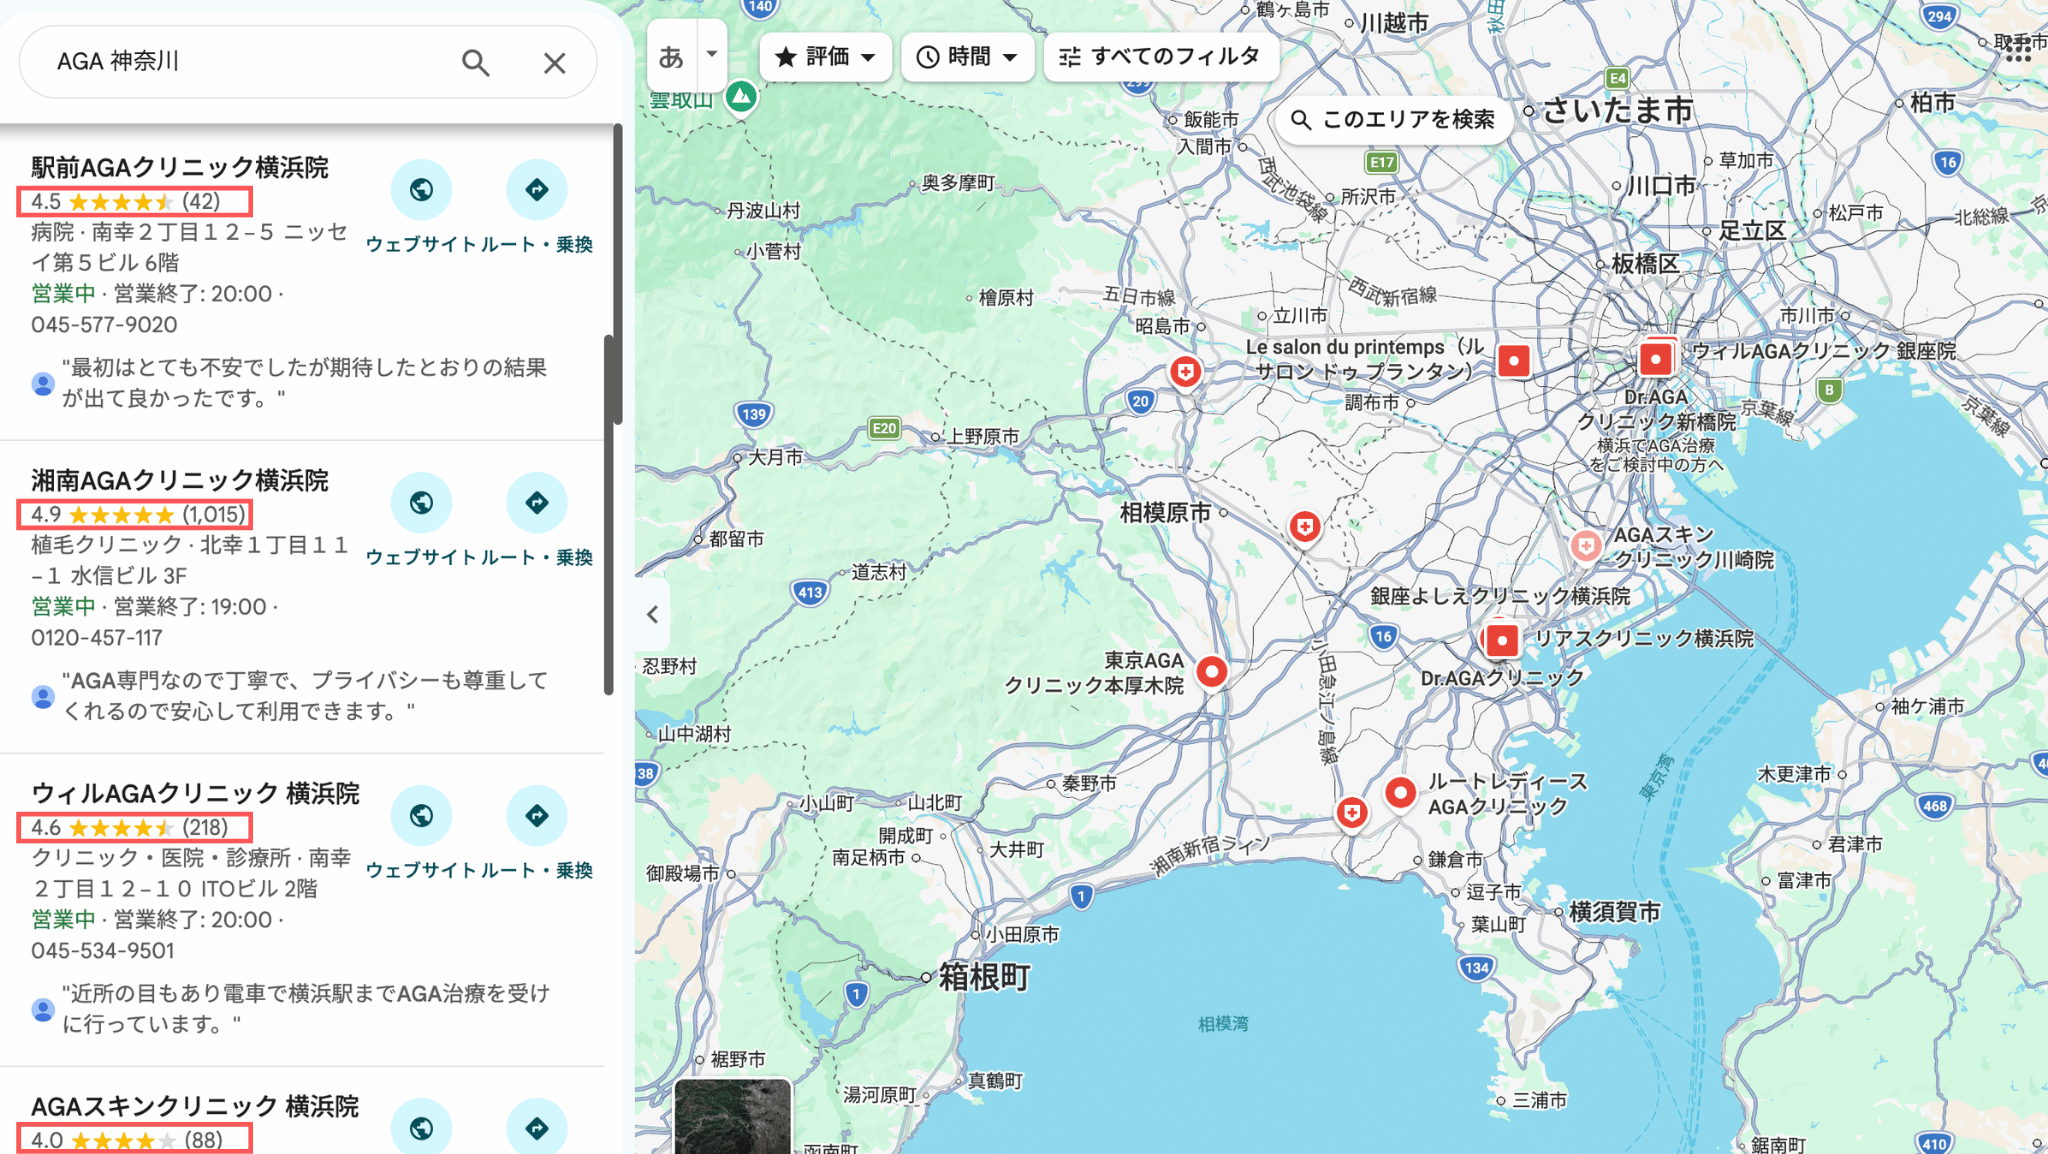Screen dimensions: 2048x1154
Task: Click the Dr.AGAクリニック新橋院 map label
Action: (x=1656, y=409)
